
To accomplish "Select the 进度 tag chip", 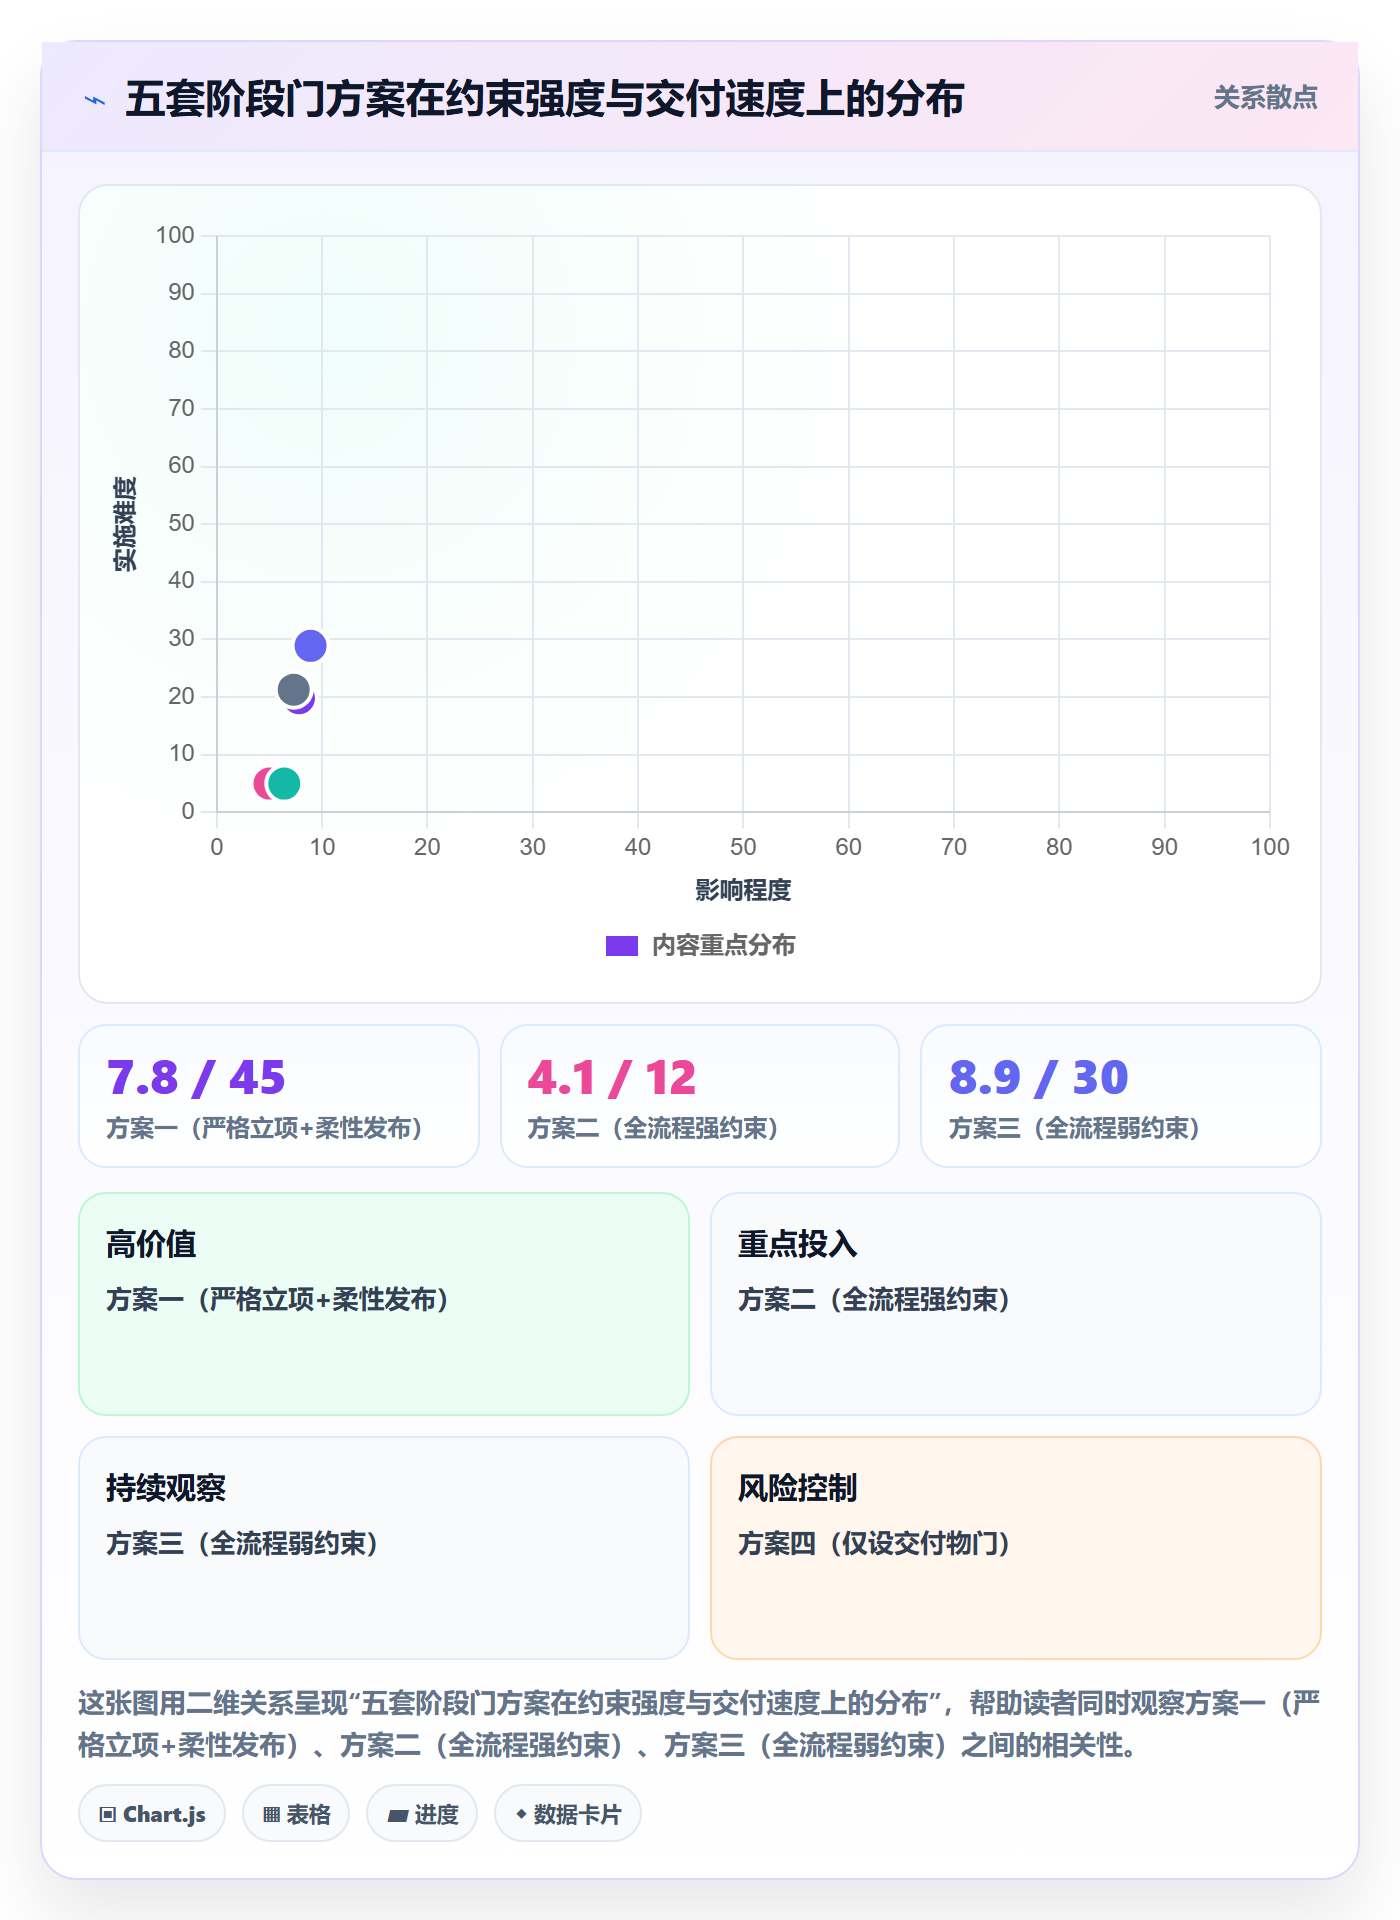I will pyautogui.click(x=422, y=1814).
